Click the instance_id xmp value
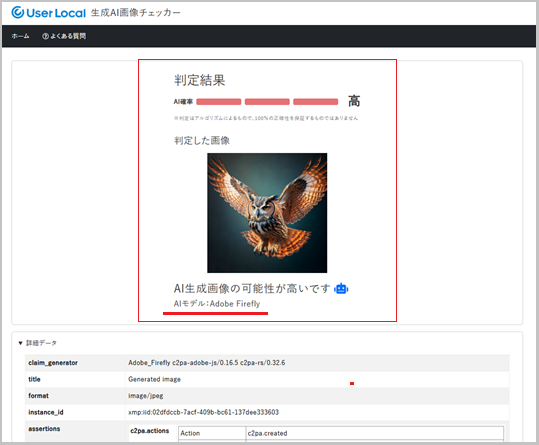Image resolution: width=539 pixels, height=445 pixels. point(204,412)
